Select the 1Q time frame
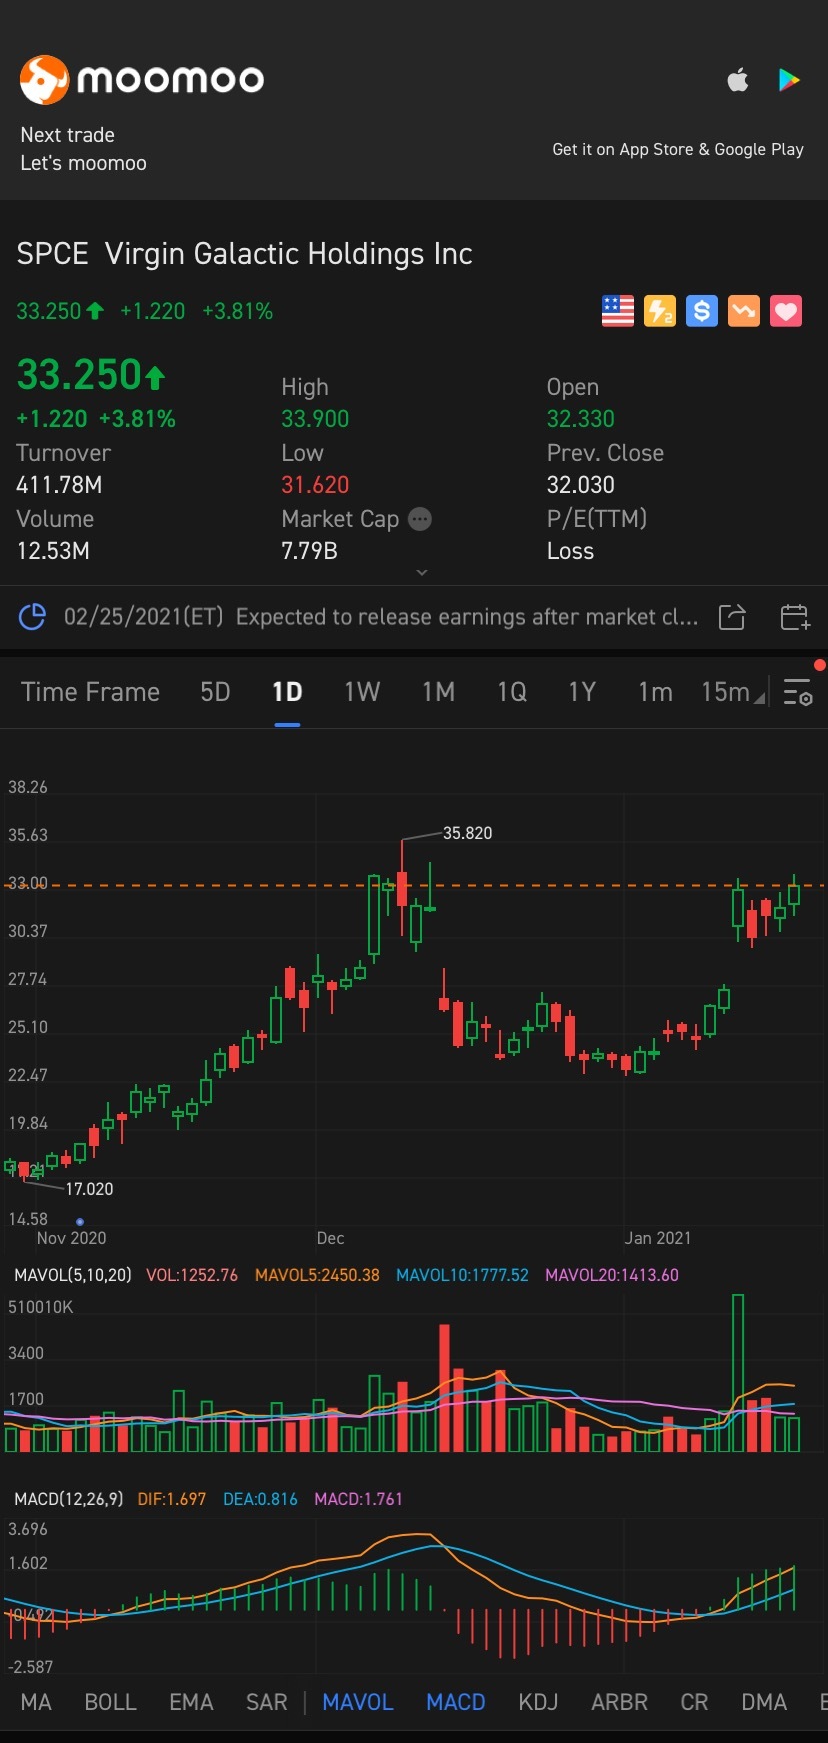The width and height of the screenshot is (828, 1743). coord(512,692)
